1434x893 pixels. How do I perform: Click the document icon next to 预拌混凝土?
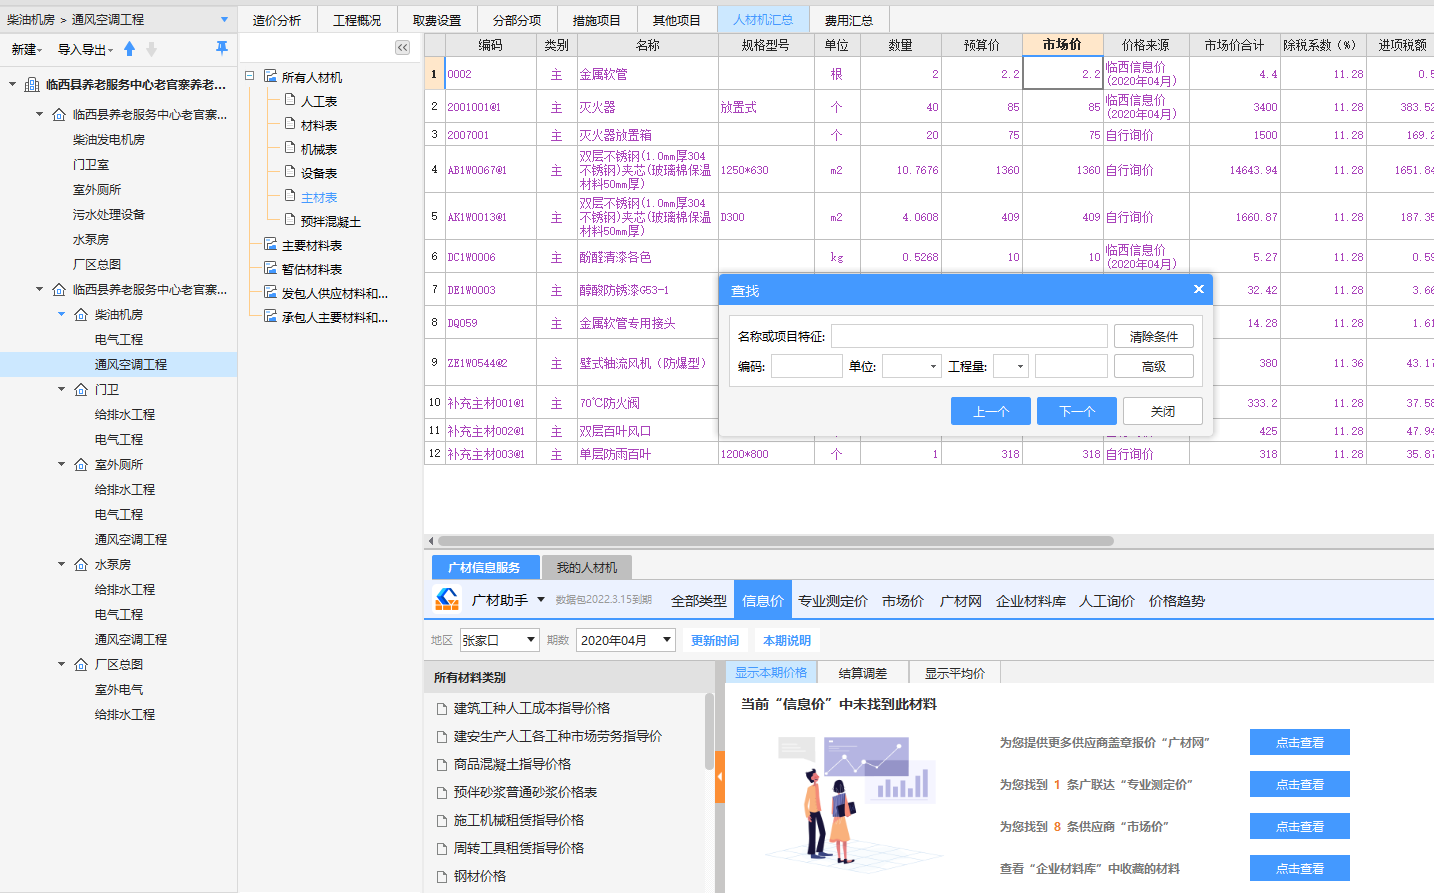pos(290,220)
